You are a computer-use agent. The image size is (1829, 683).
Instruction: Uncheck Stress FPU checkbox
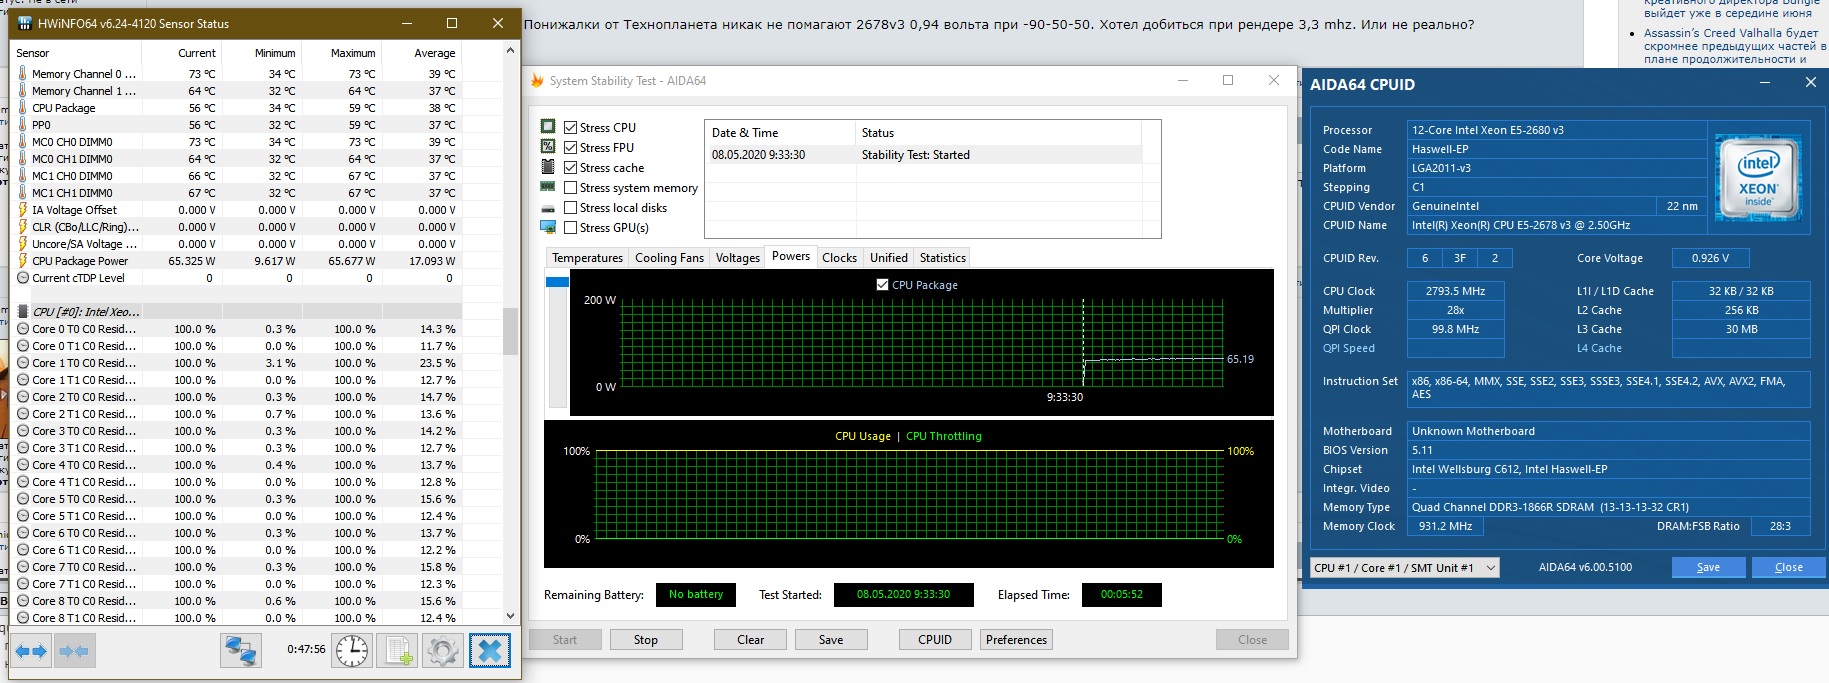tap(570, 147)
